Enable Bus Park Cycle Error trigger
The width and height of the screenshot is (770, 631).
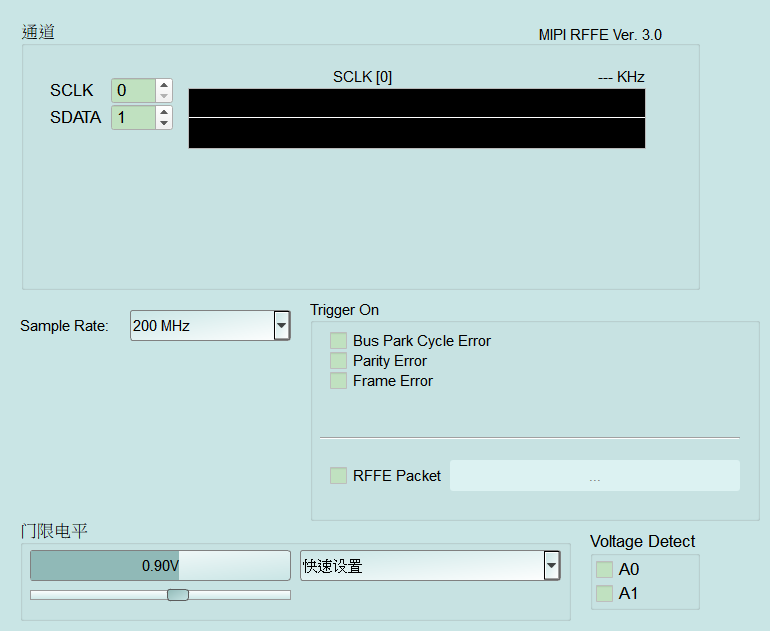pyautogui.click(x=338, y=340)
